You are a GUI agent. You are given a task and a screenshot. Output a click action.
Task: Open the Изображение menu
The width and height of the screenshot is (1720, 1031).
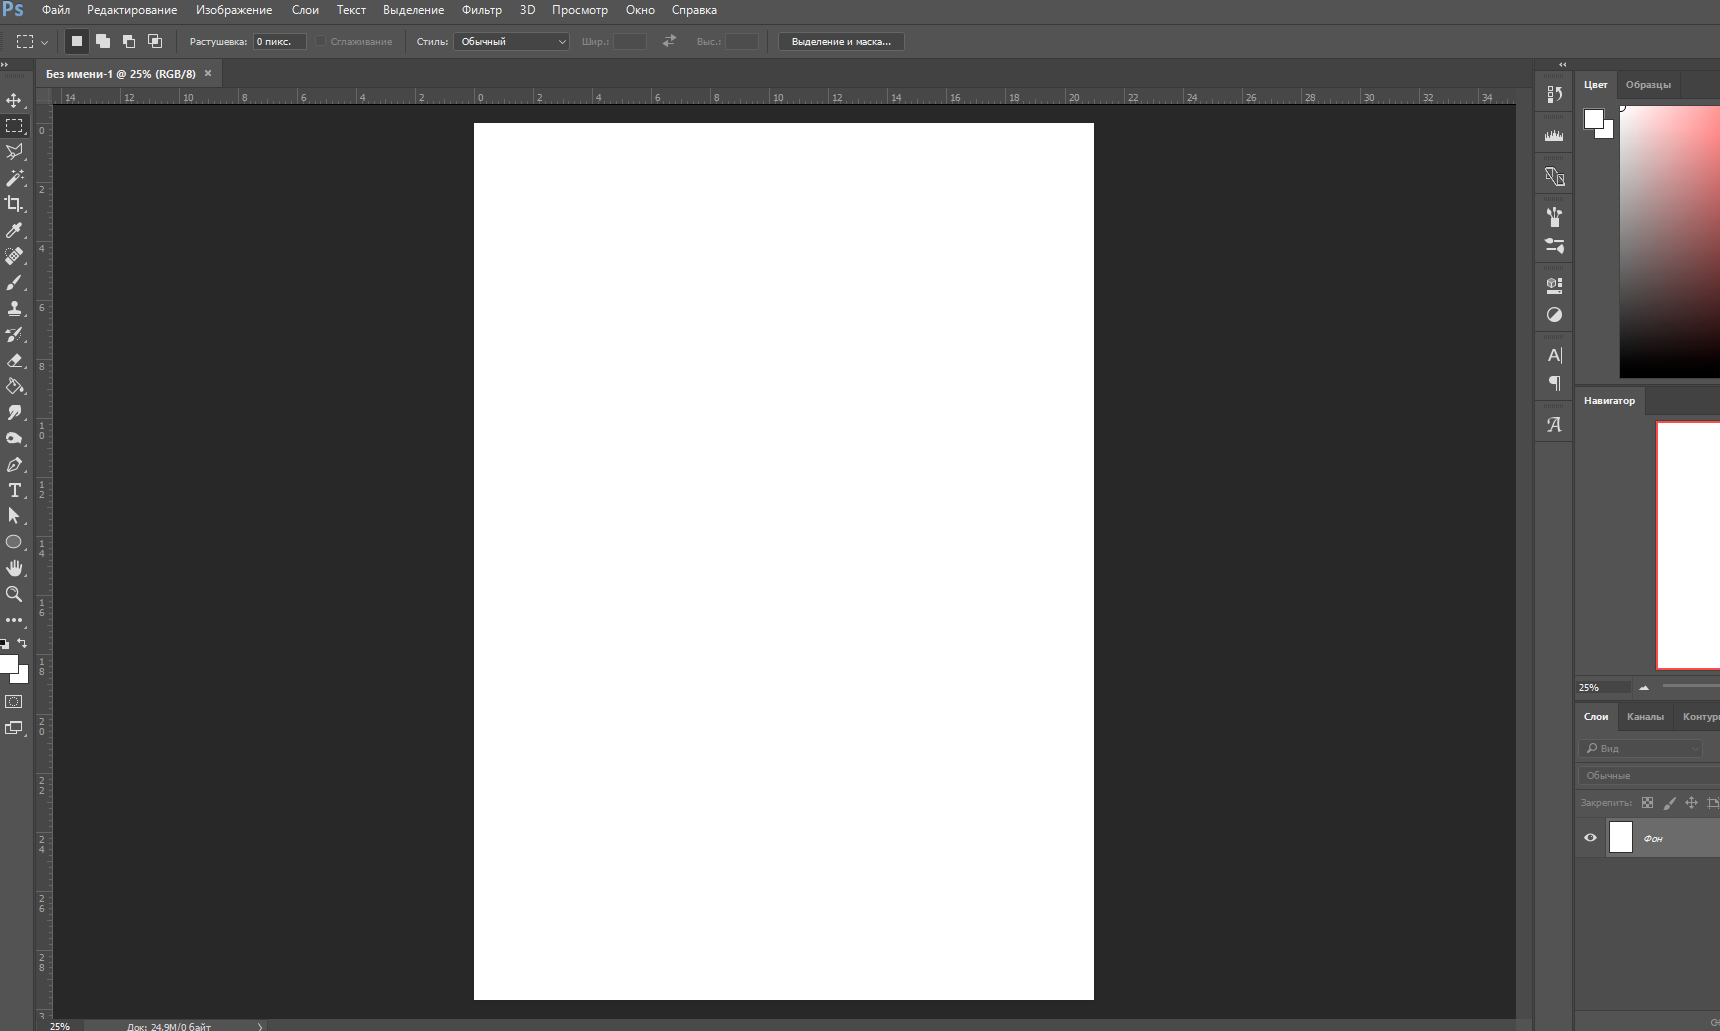234,10
